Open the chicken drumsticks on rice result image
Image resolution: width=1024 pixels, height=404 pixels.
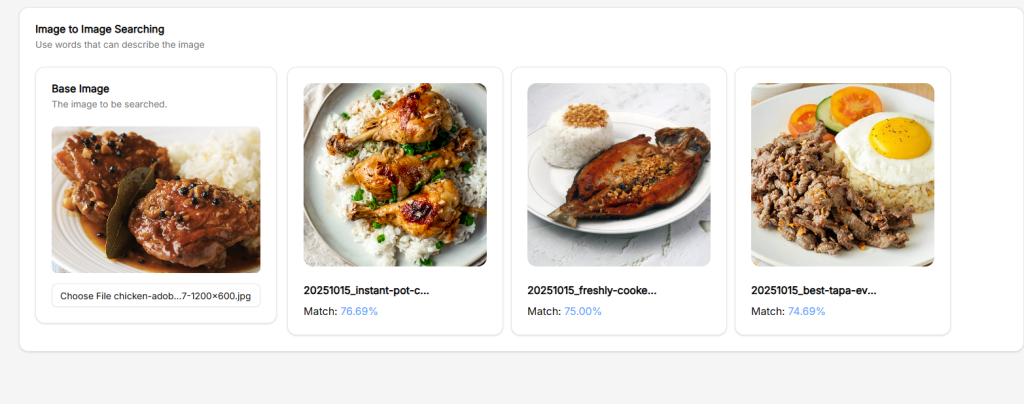click(x=395, y=175)
